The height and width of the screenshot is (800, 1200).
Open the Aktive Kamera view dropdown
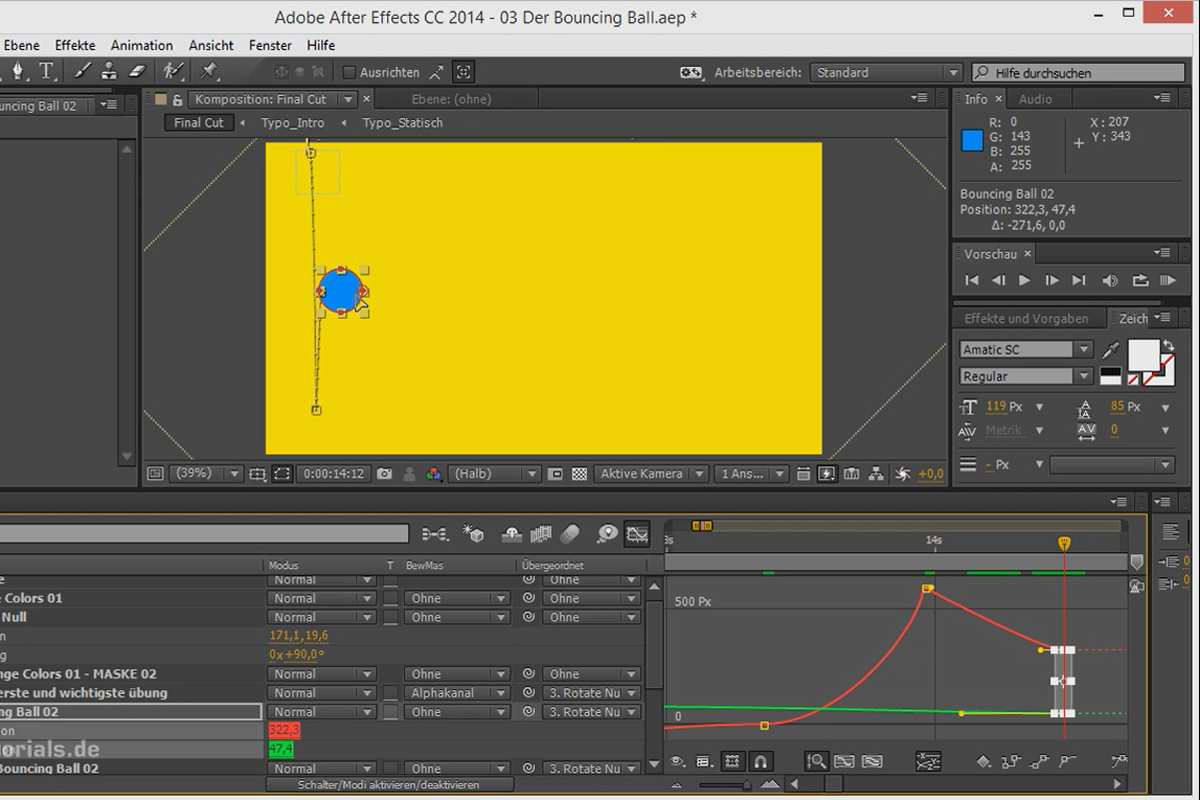[651, 474]
